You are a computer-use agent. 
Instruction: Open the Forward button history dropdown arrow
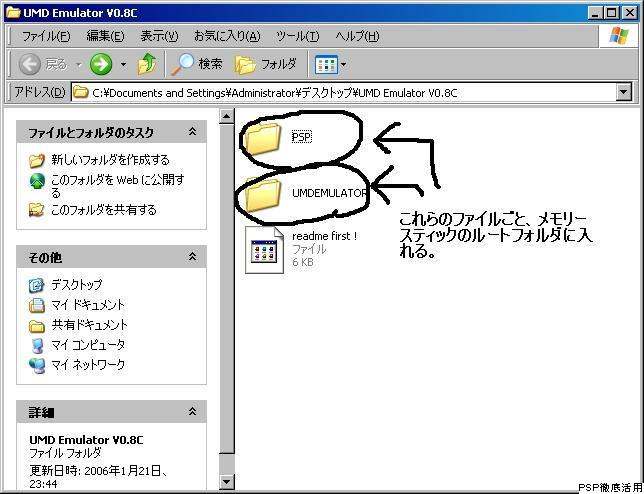pyautogui.click(x=122, y=64)
